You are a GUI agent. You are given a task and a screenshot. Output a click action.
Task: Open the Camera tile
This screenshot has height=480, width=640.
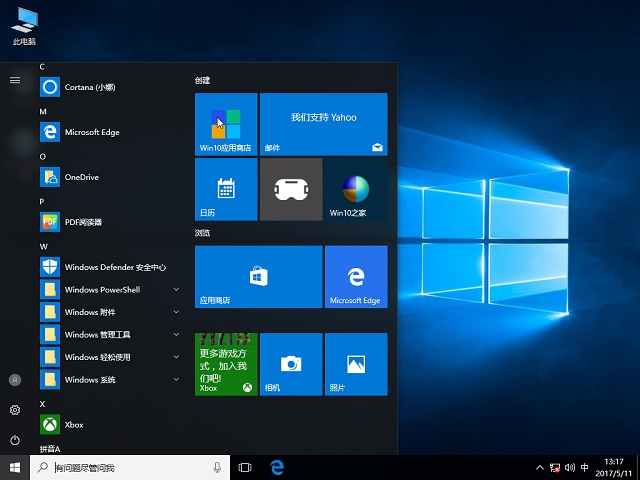[x=291, y=364]
